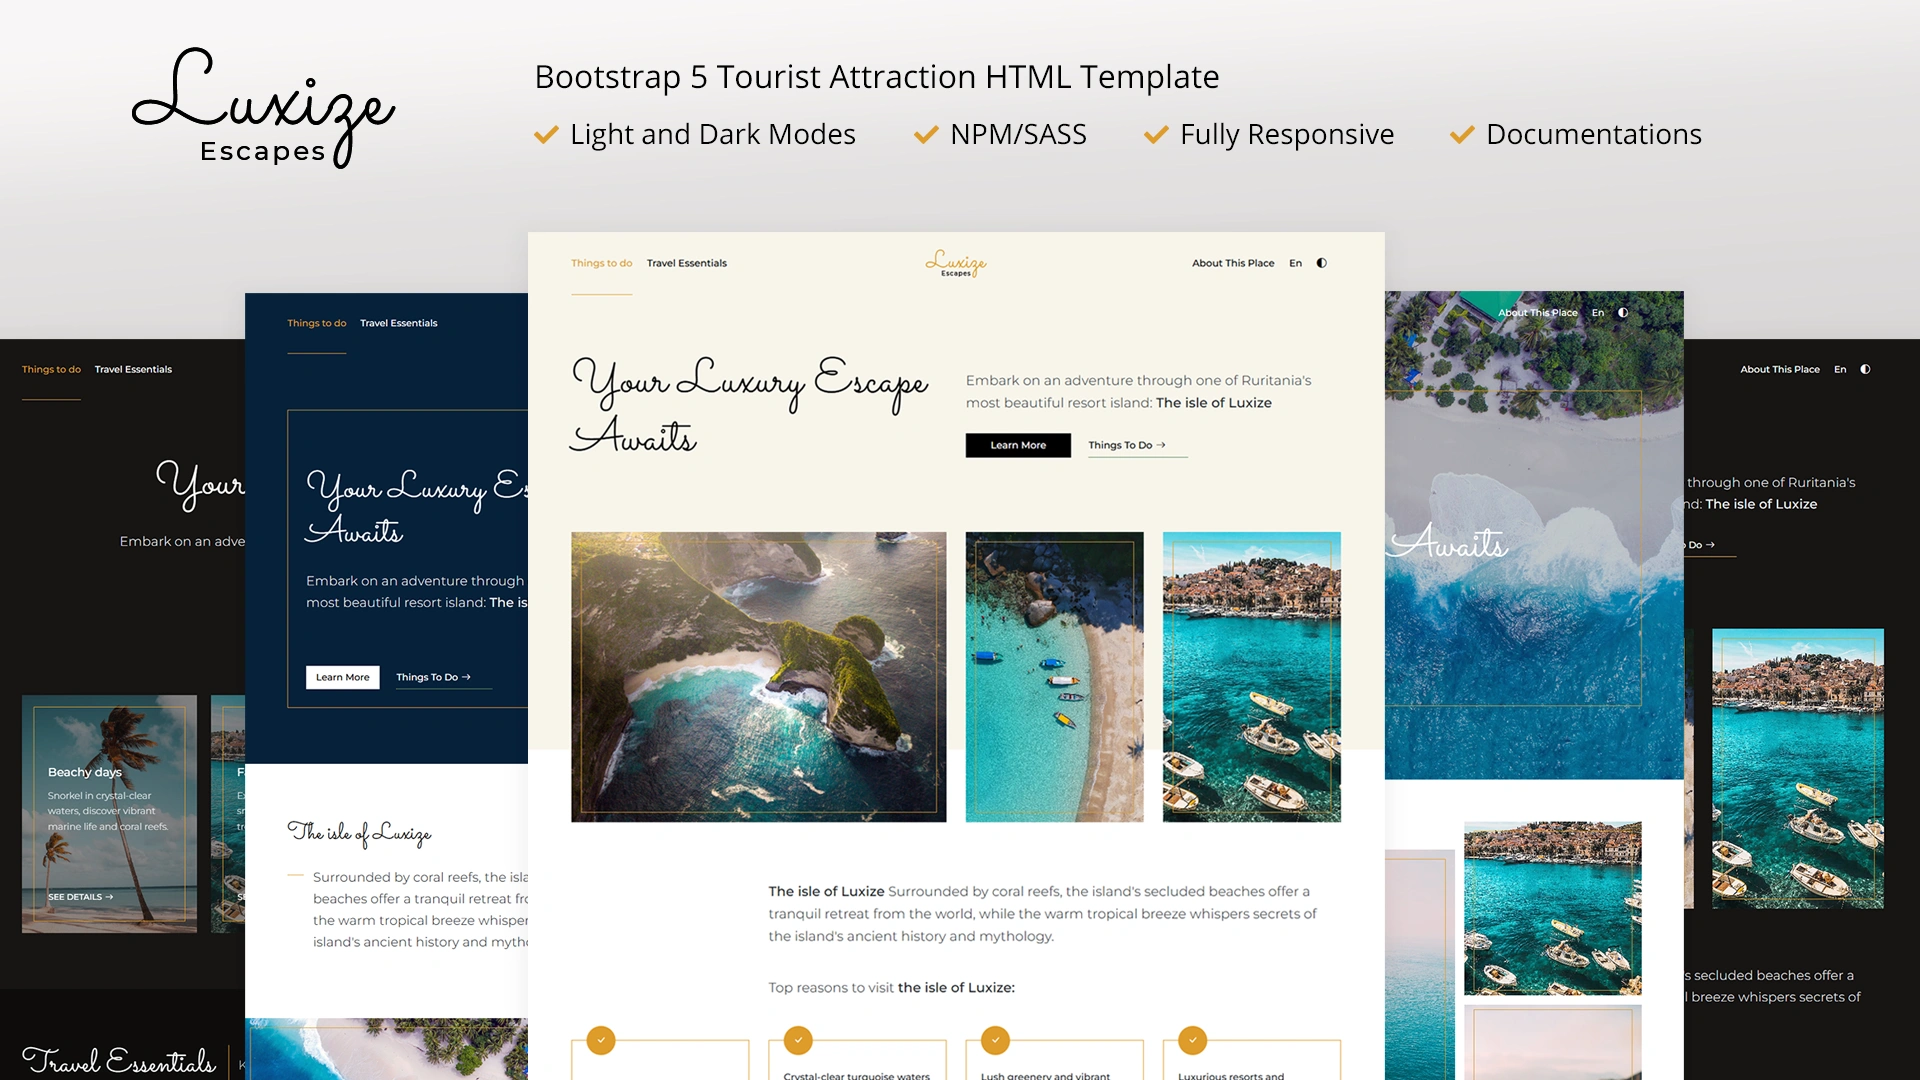The width and height of the screenshot is (1920, 1080).
Task: Click orange check badge above Crystal-clear turquoise waters
Action: click(x=798, y=1040)
